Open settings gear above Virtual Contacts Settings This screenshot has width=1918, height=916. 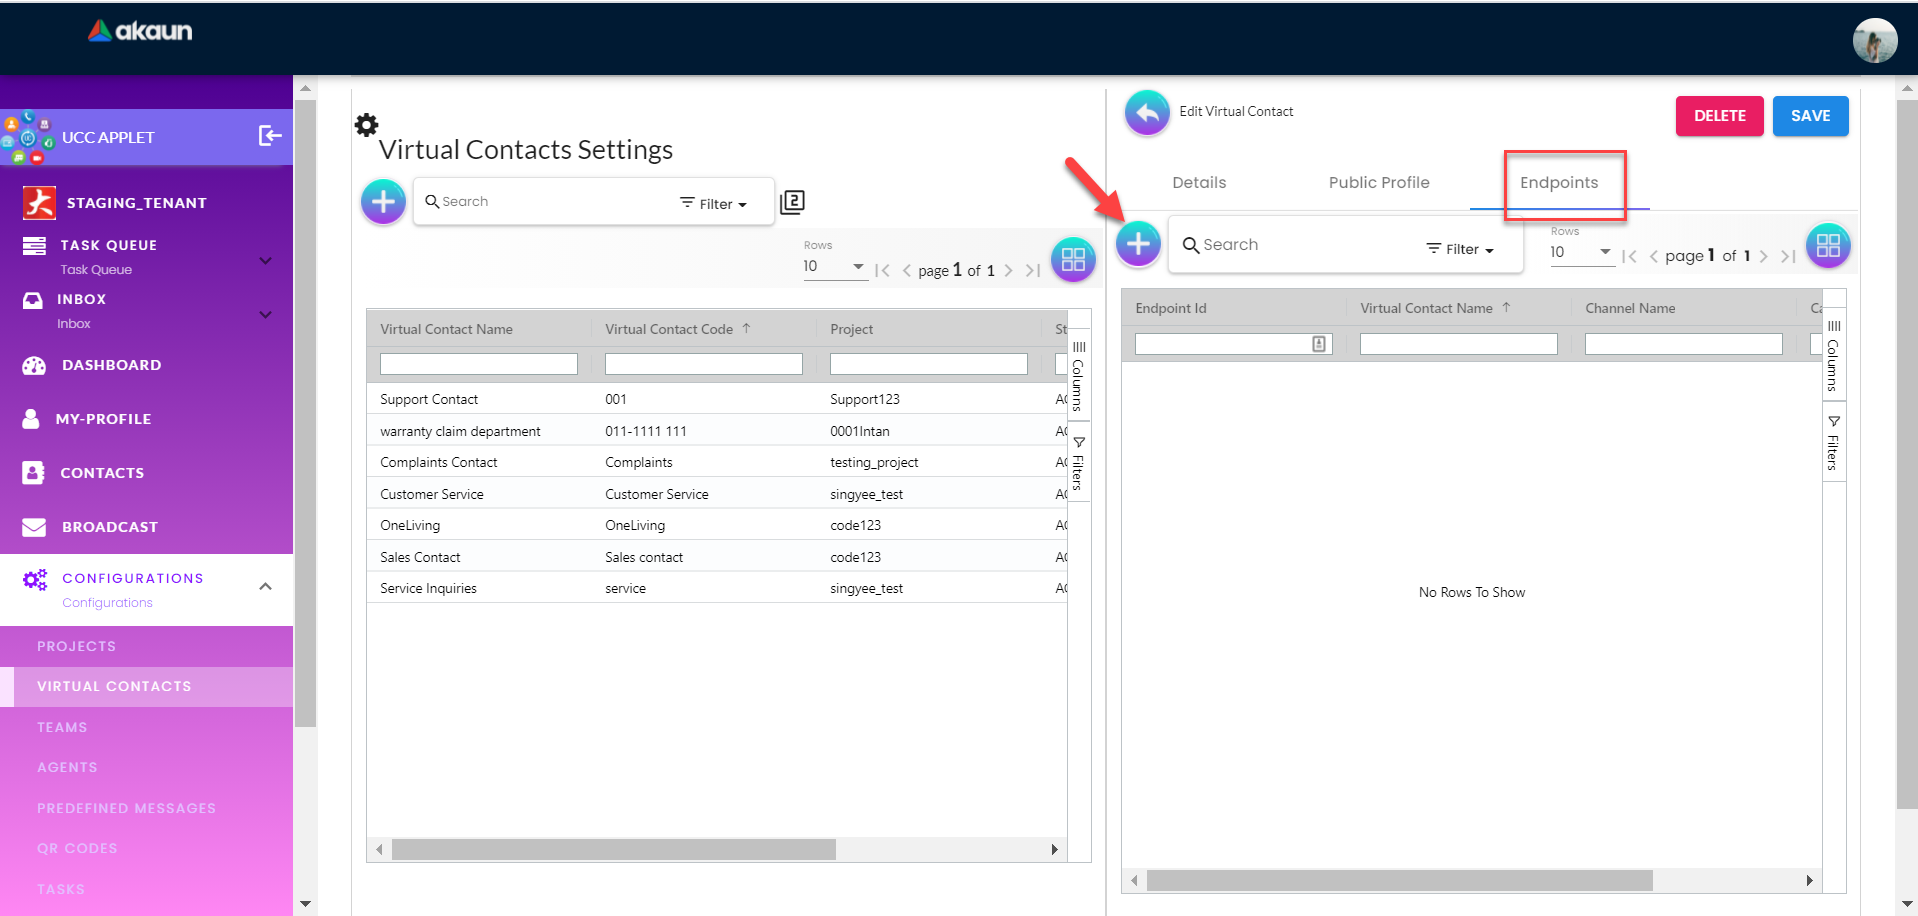367,125
